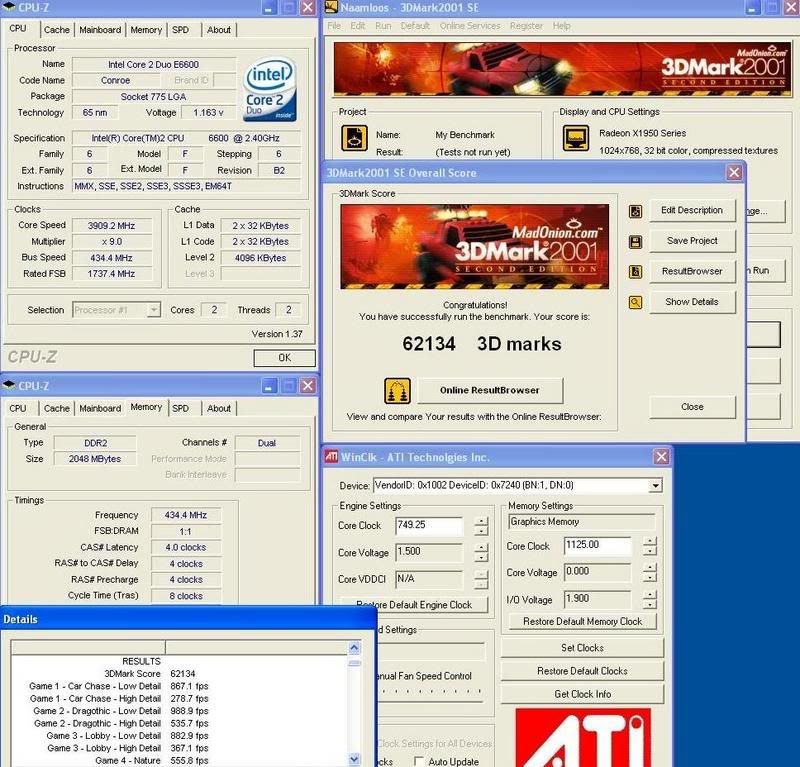
Task: Open the Processor #1 selection dropdown
Action: [154, 310]
